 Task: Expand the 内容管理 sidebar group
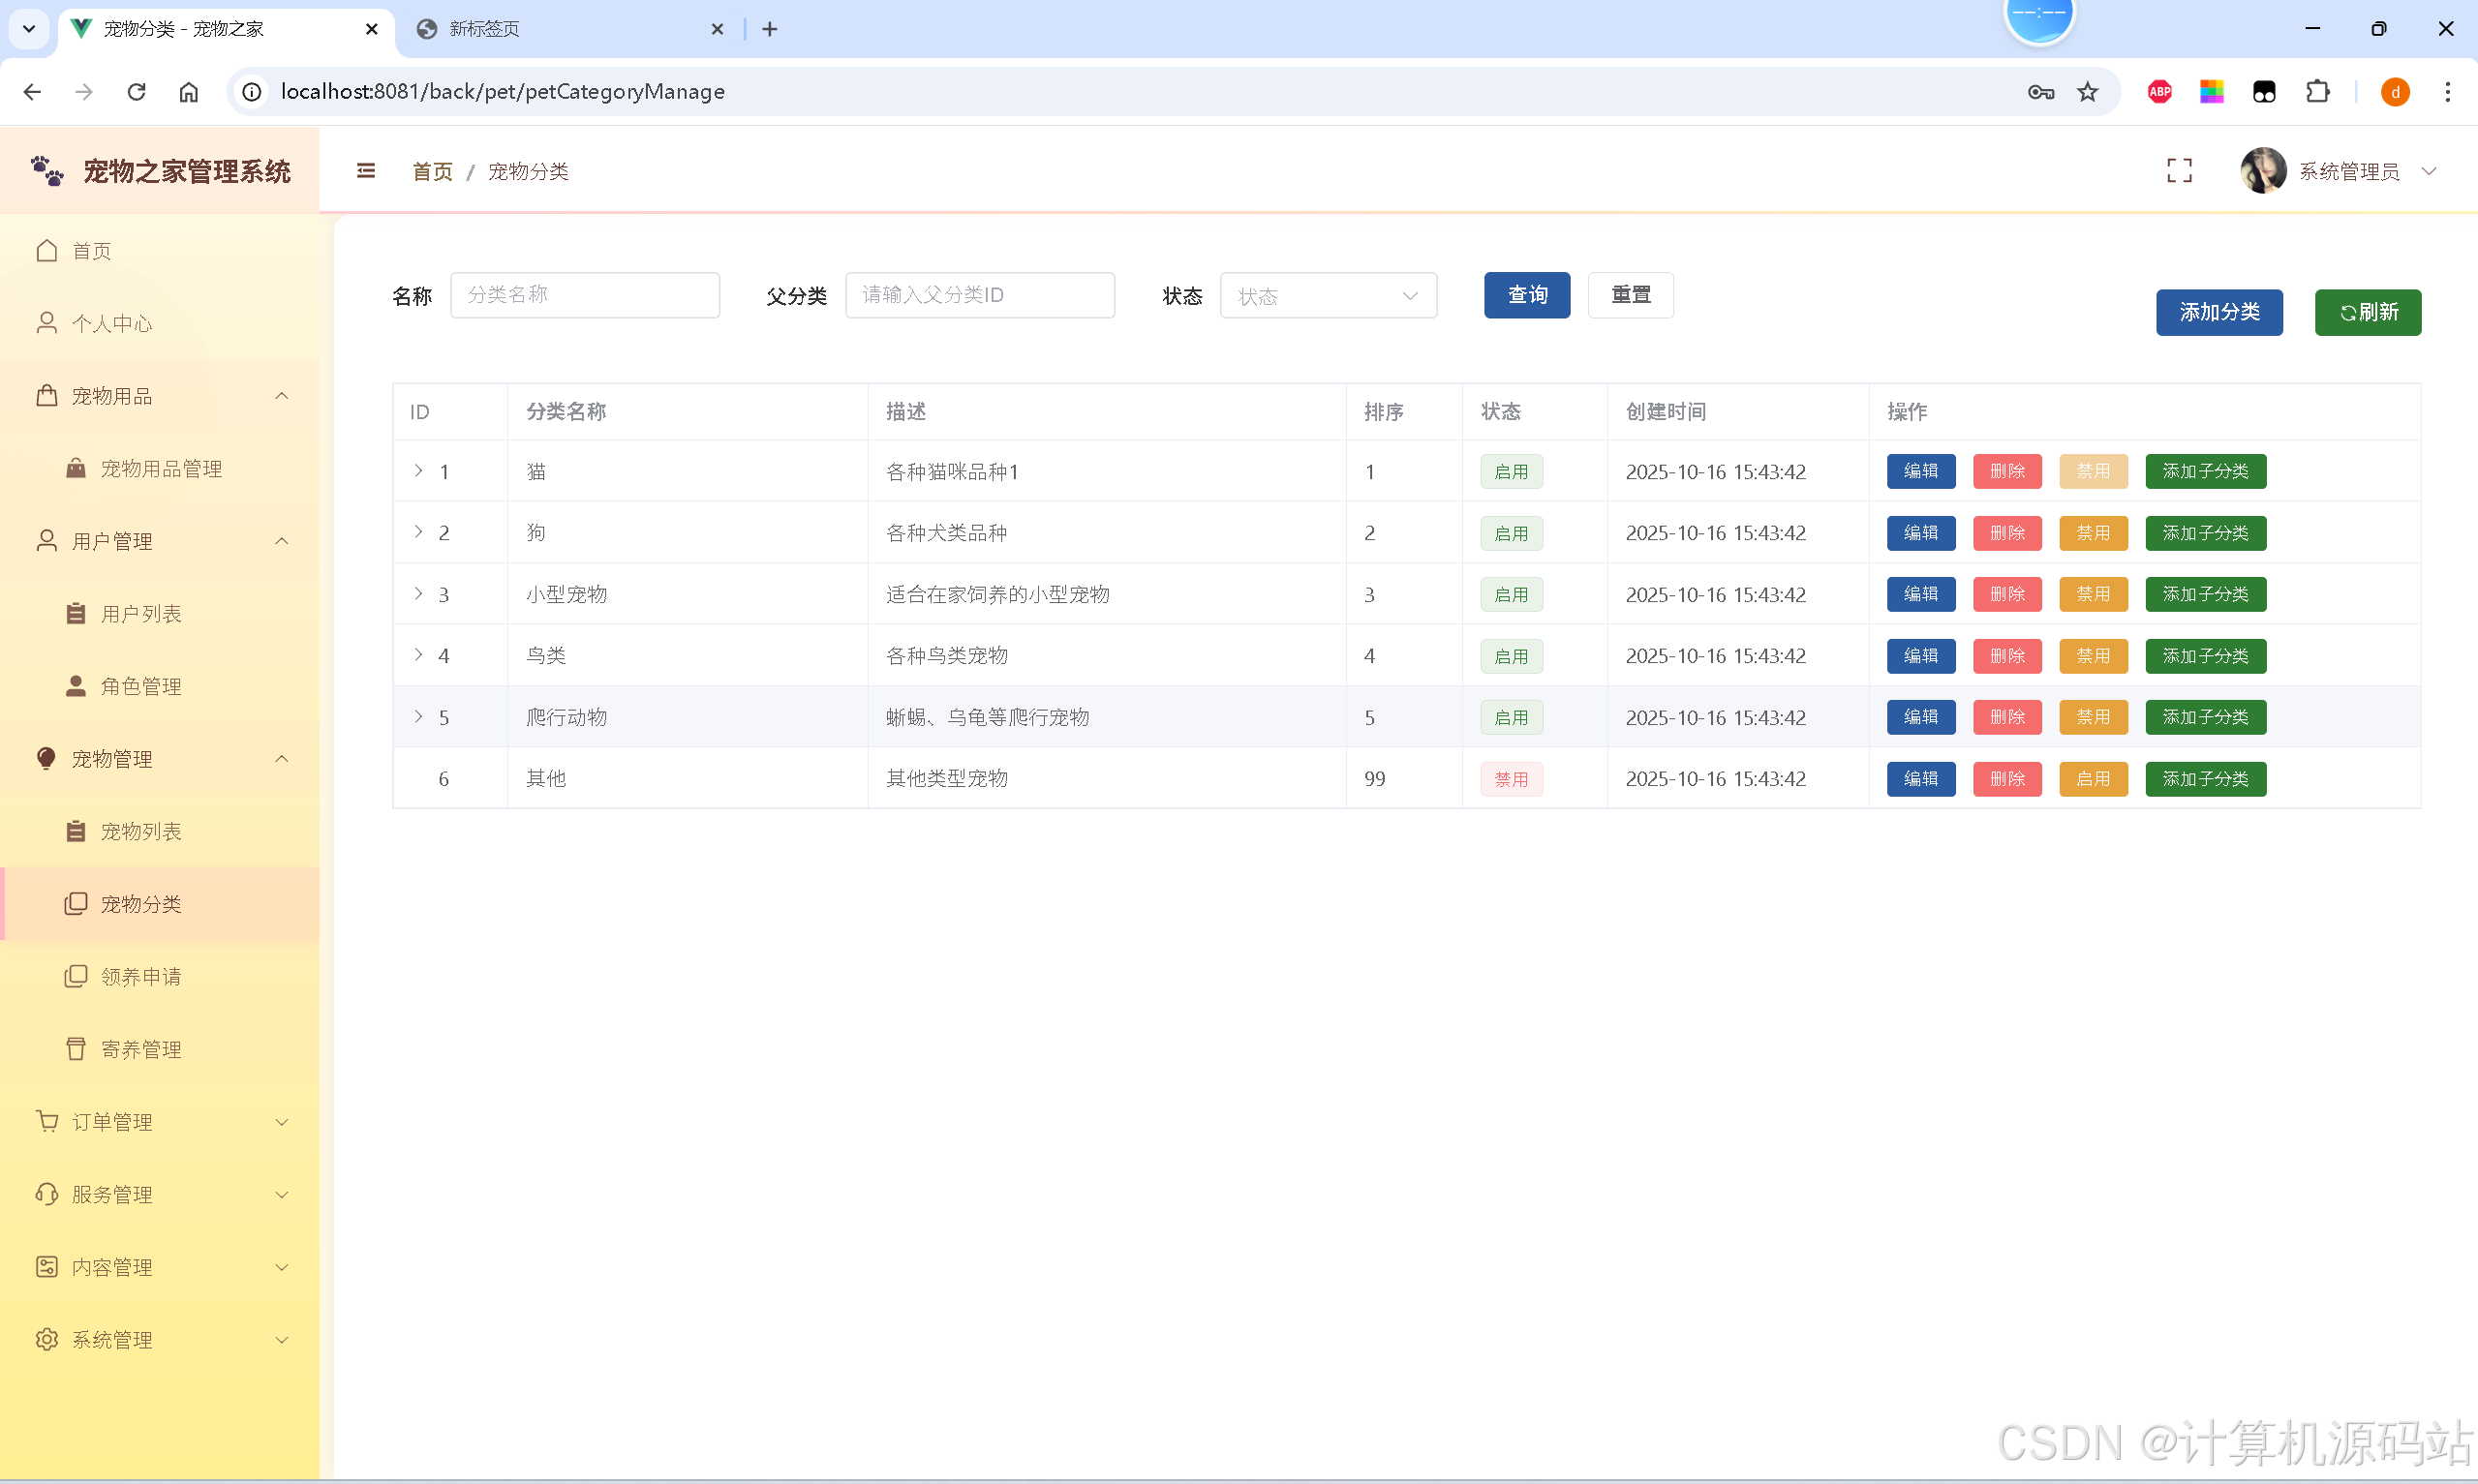(160, 1267)
